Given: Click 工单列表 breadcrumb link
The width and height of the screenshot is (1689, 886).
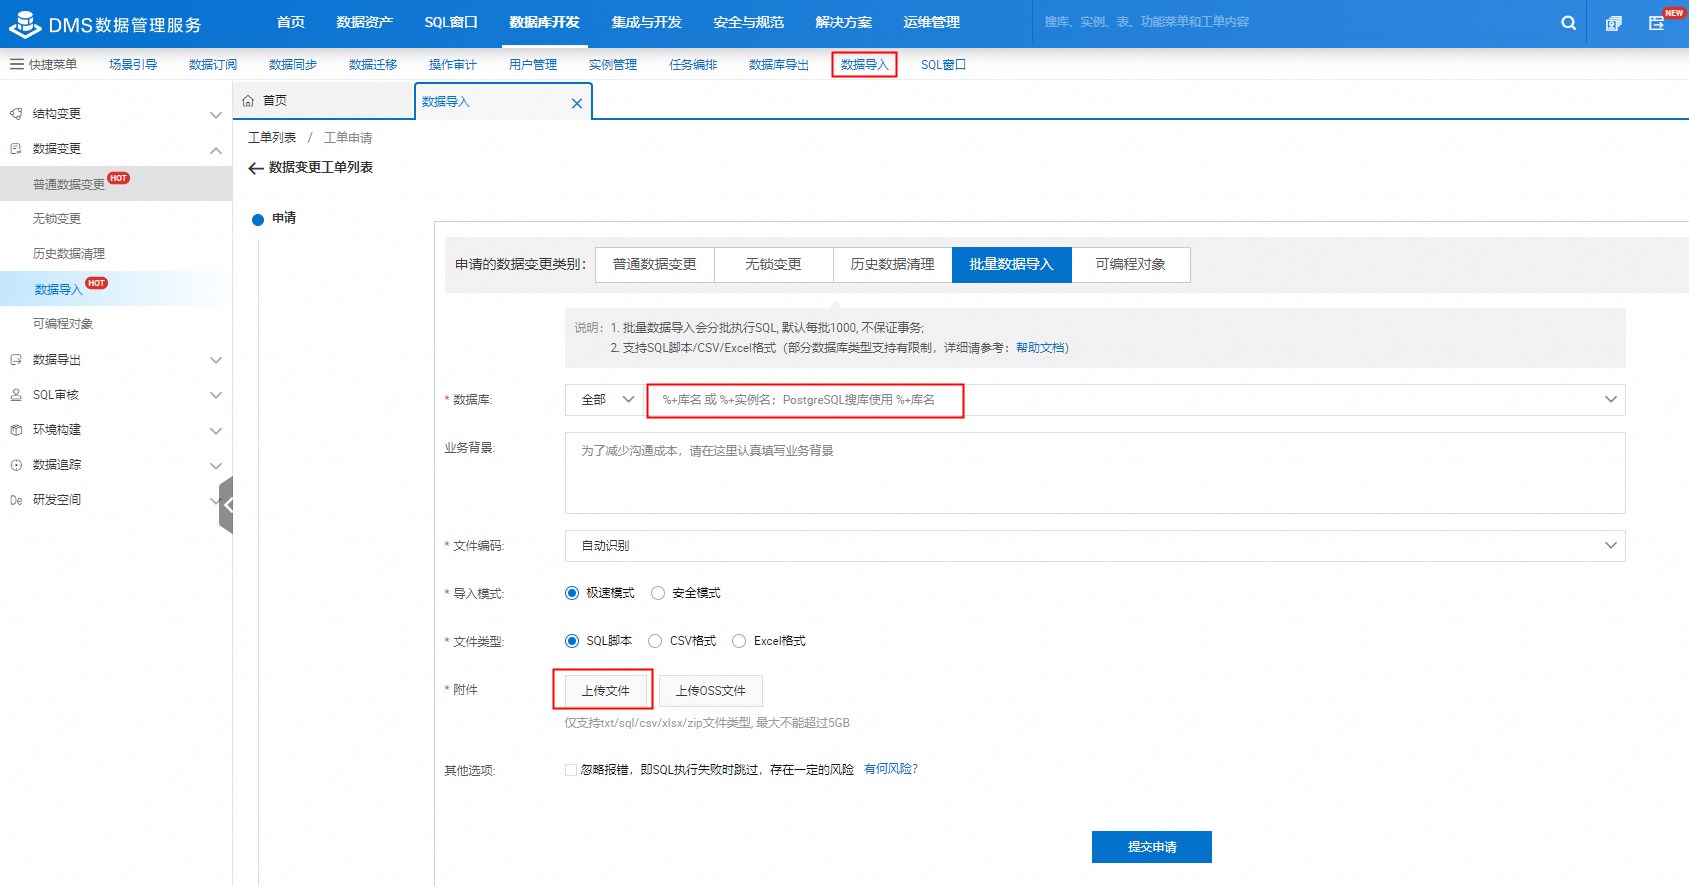Looking at the screenshot, I should (272, 138).
